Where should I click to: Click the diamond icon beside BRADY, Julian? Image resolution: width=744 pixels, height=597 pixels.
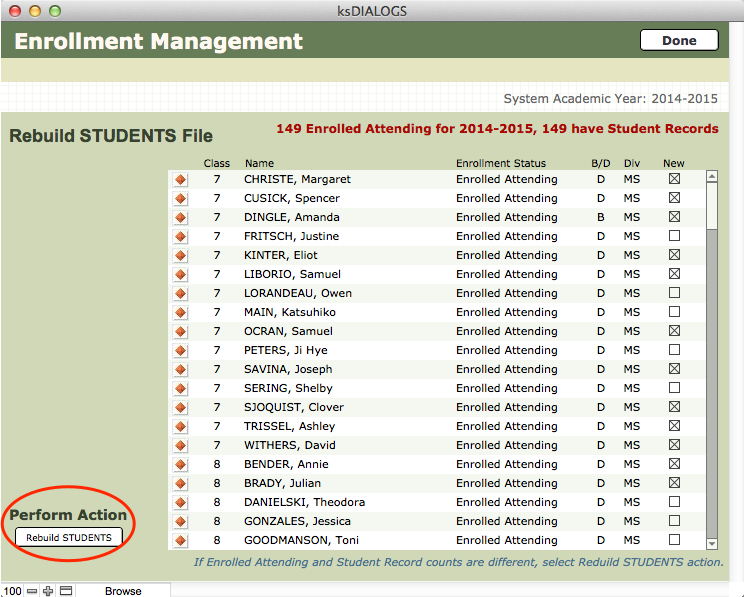[180, 484]
